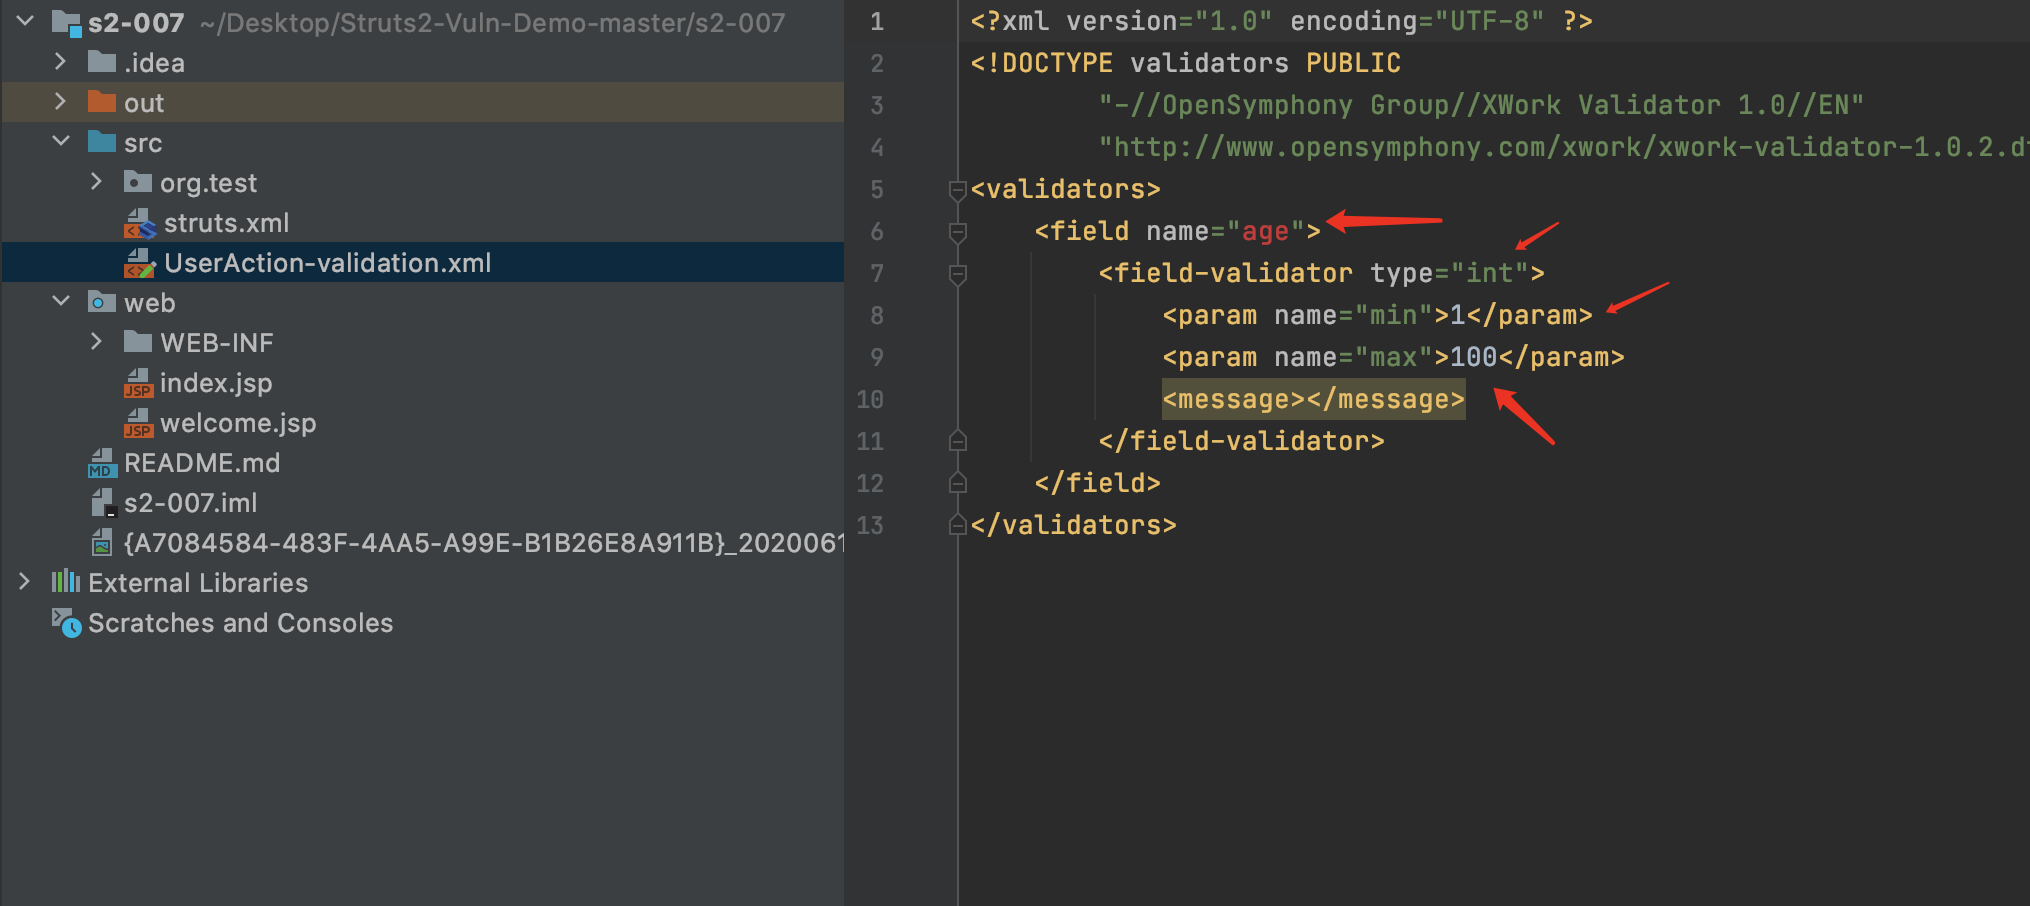Select README.md file
The height and width of the screenshot is (906, 2030).
(x=202, y=463)
